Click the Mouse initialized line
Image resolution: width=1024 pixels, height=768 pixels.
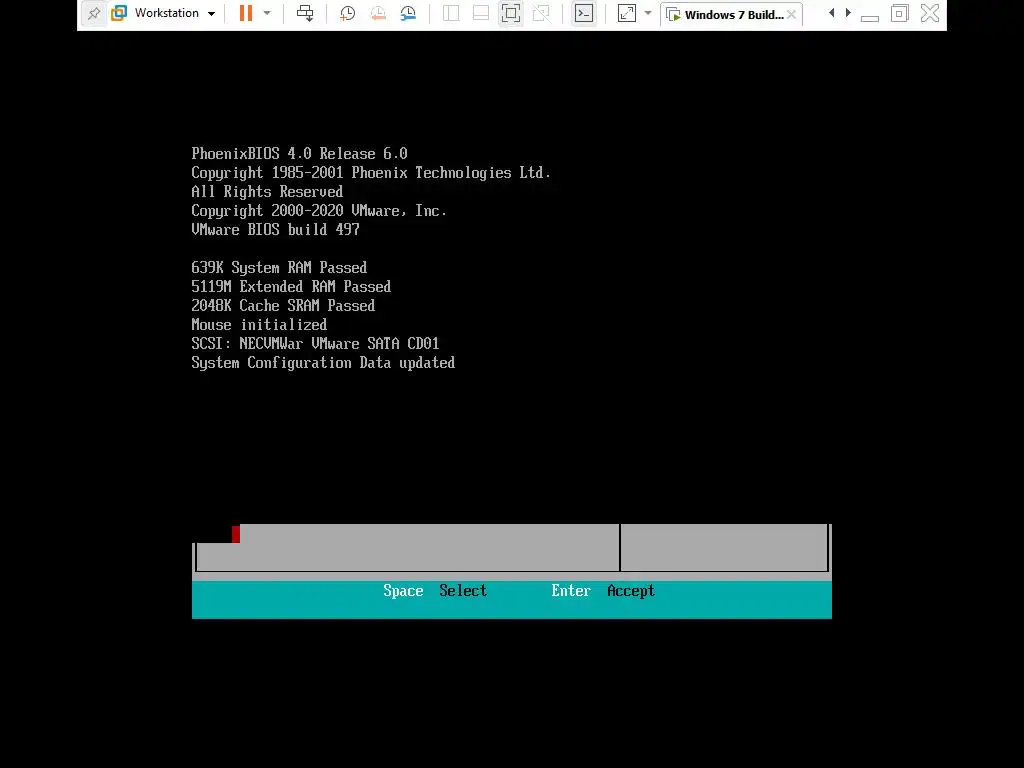(259, 325)
